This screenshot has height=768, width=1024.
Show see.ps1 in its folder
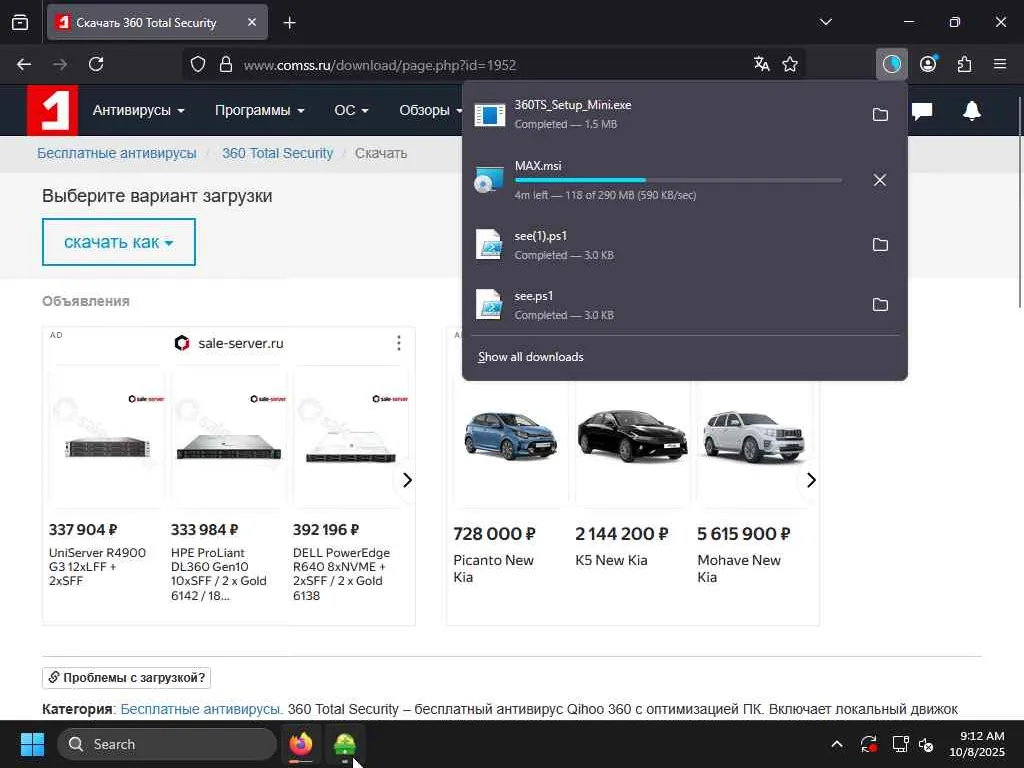click(x=880, y=305)
